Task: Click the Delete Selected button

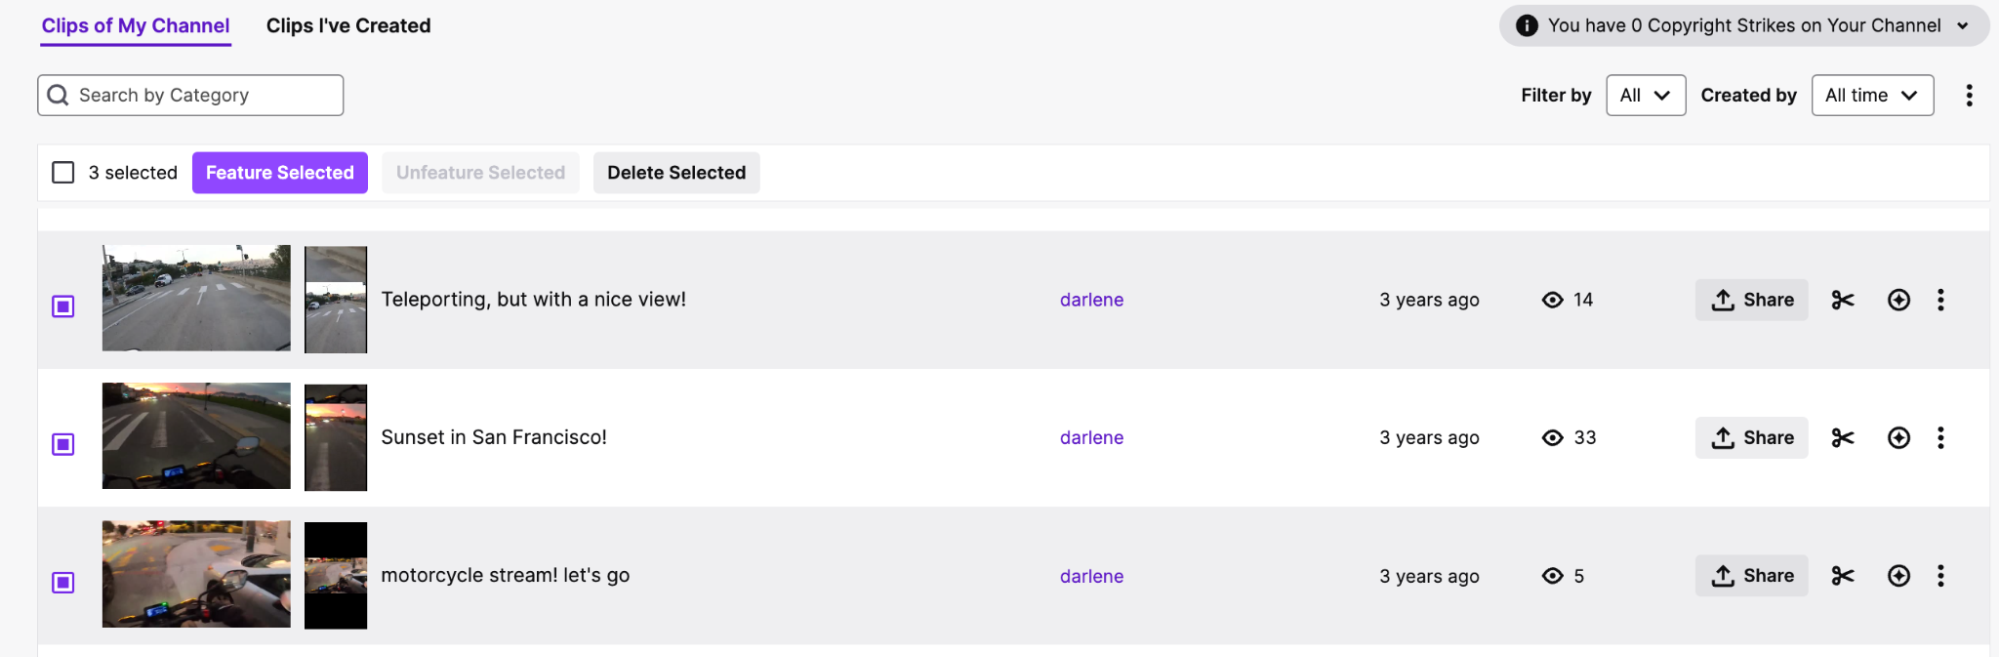Action: click(676, 173)
